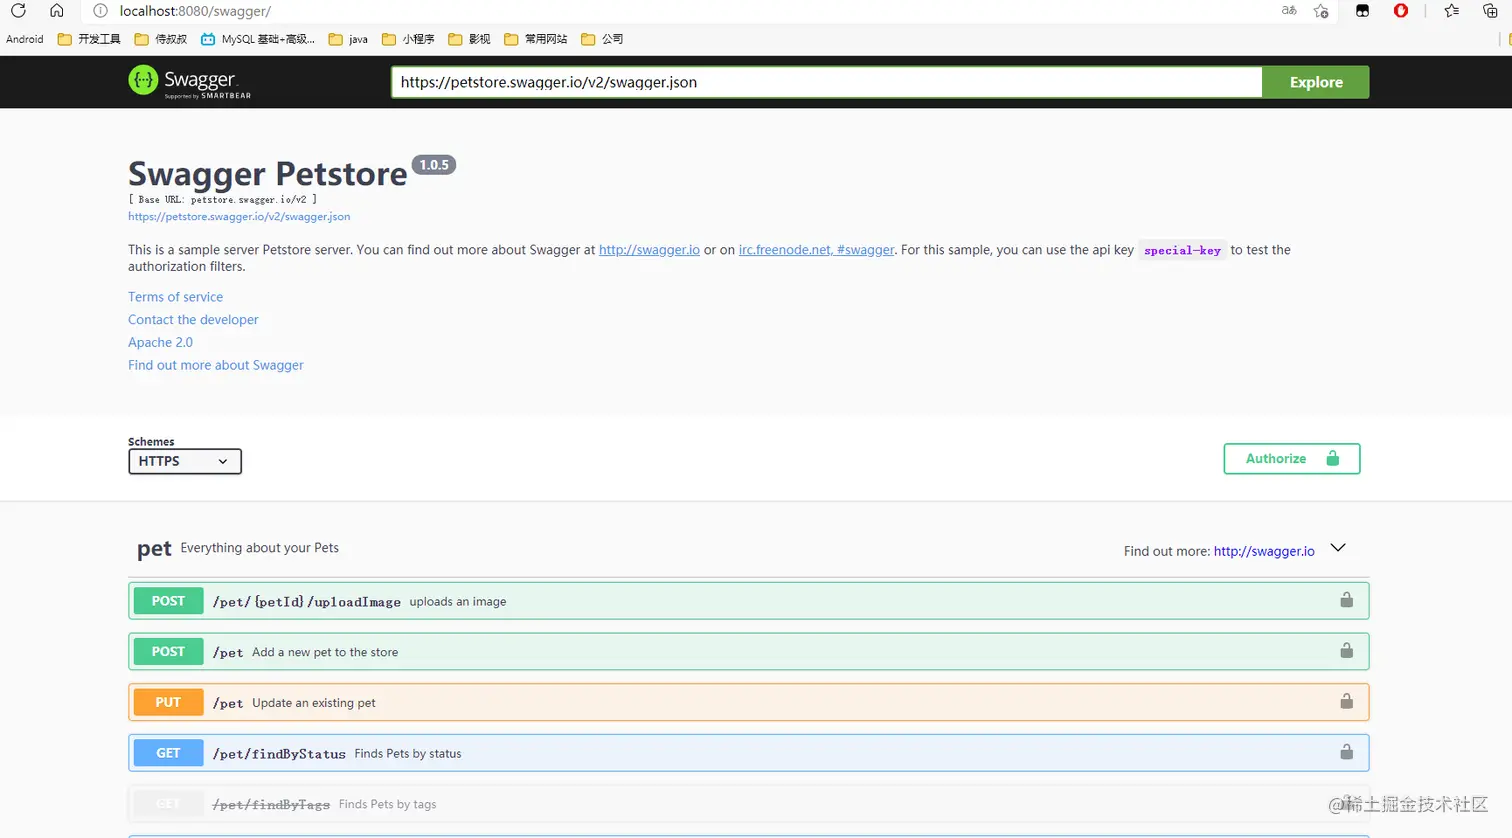The image size is (1512, 838).
Task: Click lock icon on PUT /pet row
Action: (x=1347, y=702)
